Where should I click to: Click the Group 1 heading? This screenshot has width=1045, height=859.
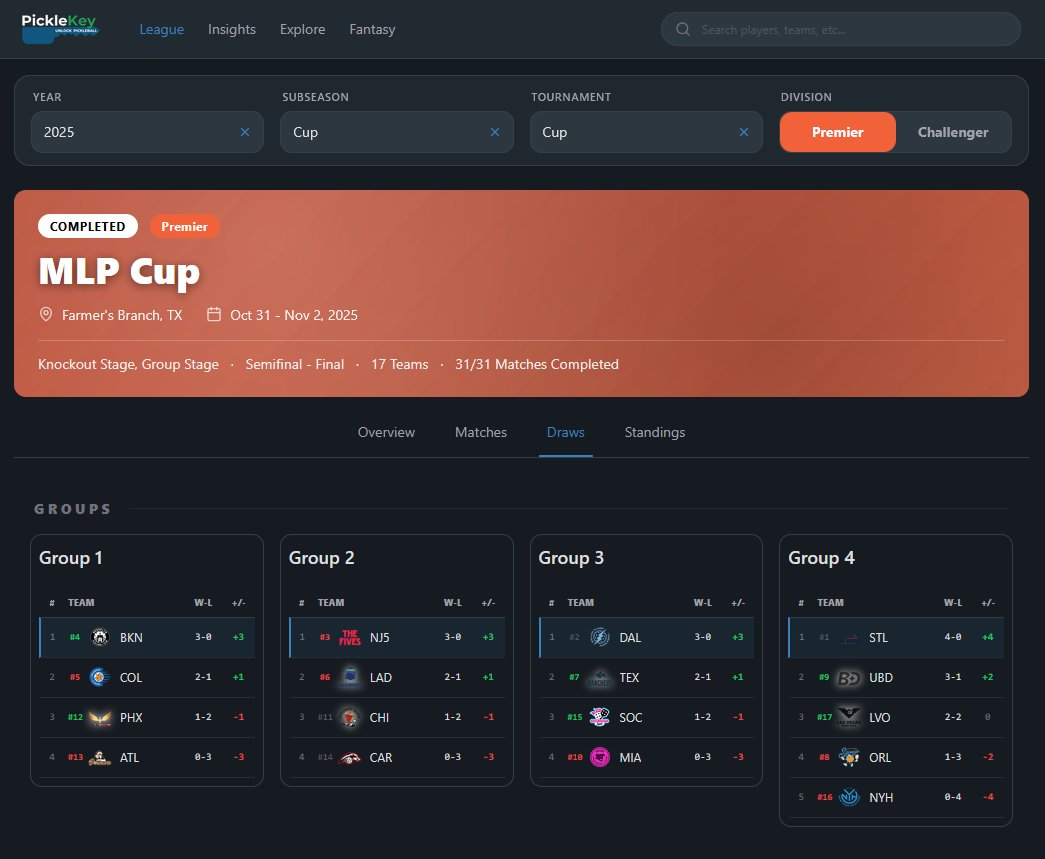[71, 558]
